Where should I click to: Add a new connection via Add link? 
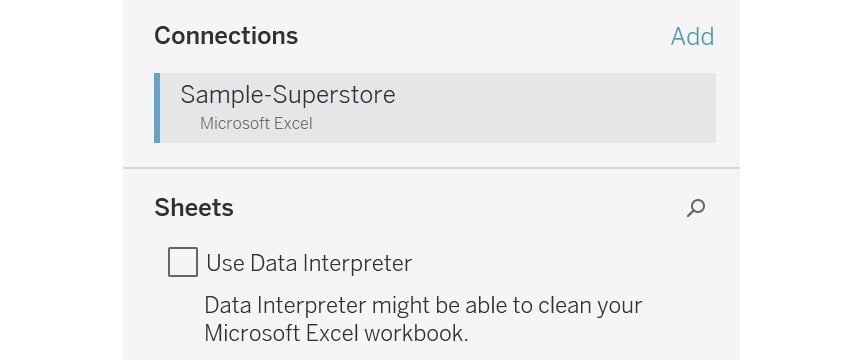click(692, 36)
